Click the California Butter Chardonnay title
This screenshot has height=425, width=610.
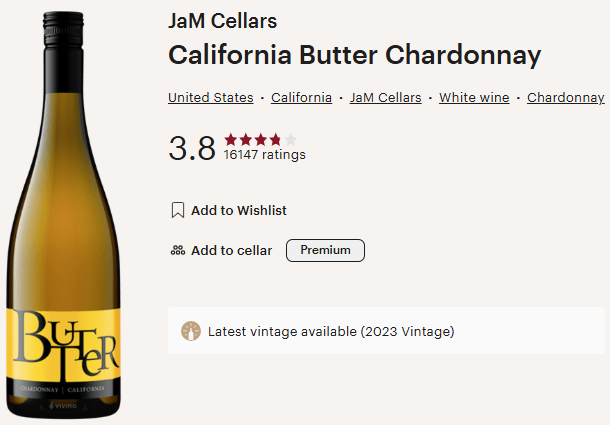point(355,55)
